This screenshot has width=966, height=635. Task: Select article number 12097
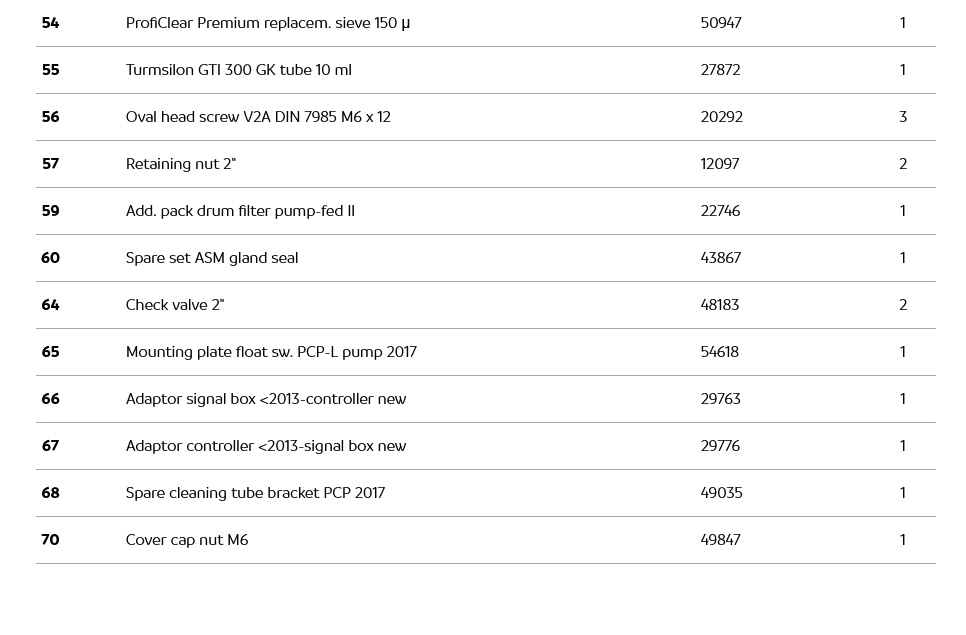[719, 164]
